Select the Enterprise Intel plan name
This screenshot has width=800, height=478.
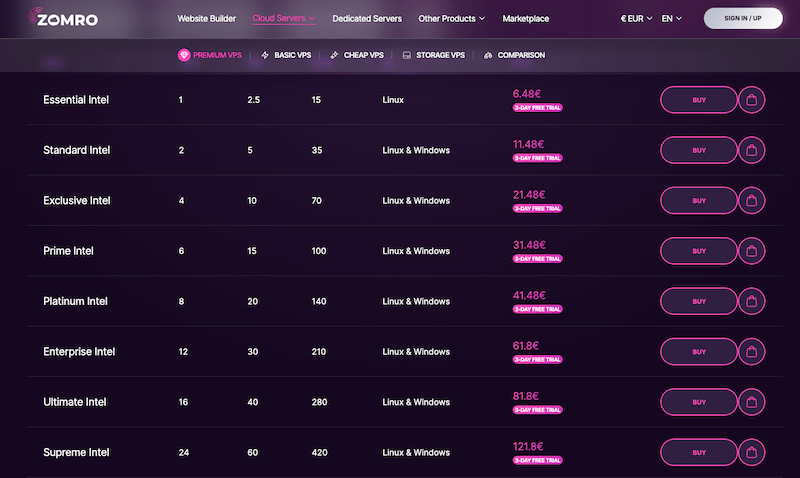(79, 352)
